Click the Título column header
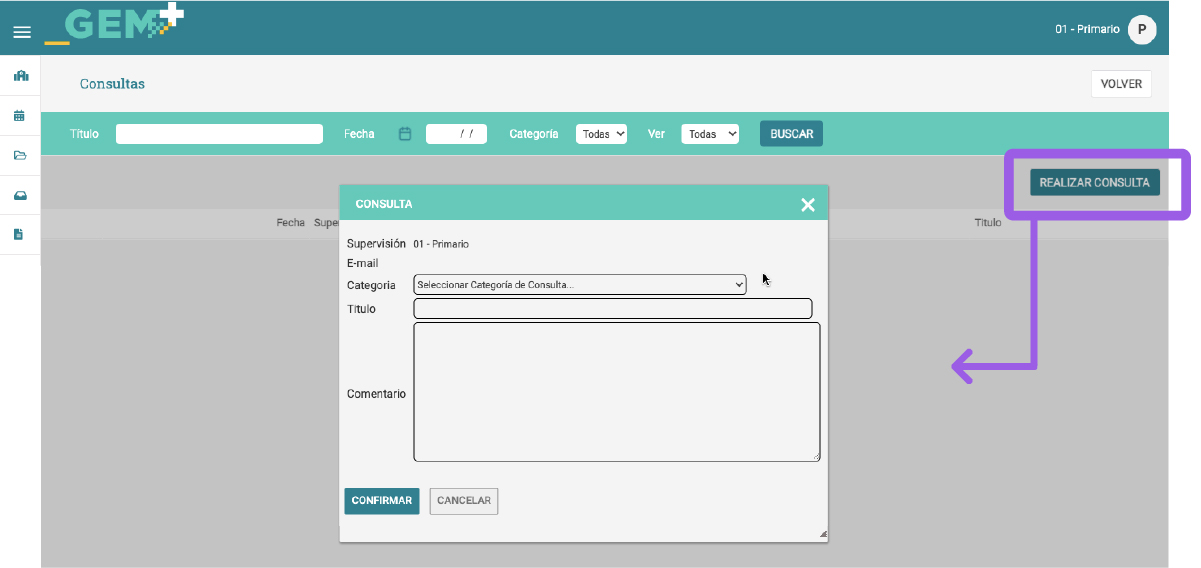 click(x=988, y=223)
